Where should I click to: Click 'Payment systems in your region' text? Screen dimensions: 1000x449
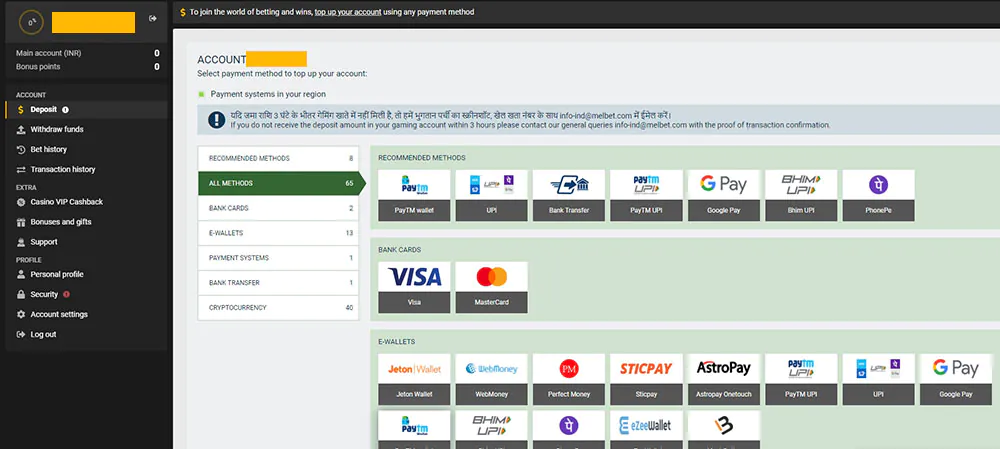pos(268,94)
